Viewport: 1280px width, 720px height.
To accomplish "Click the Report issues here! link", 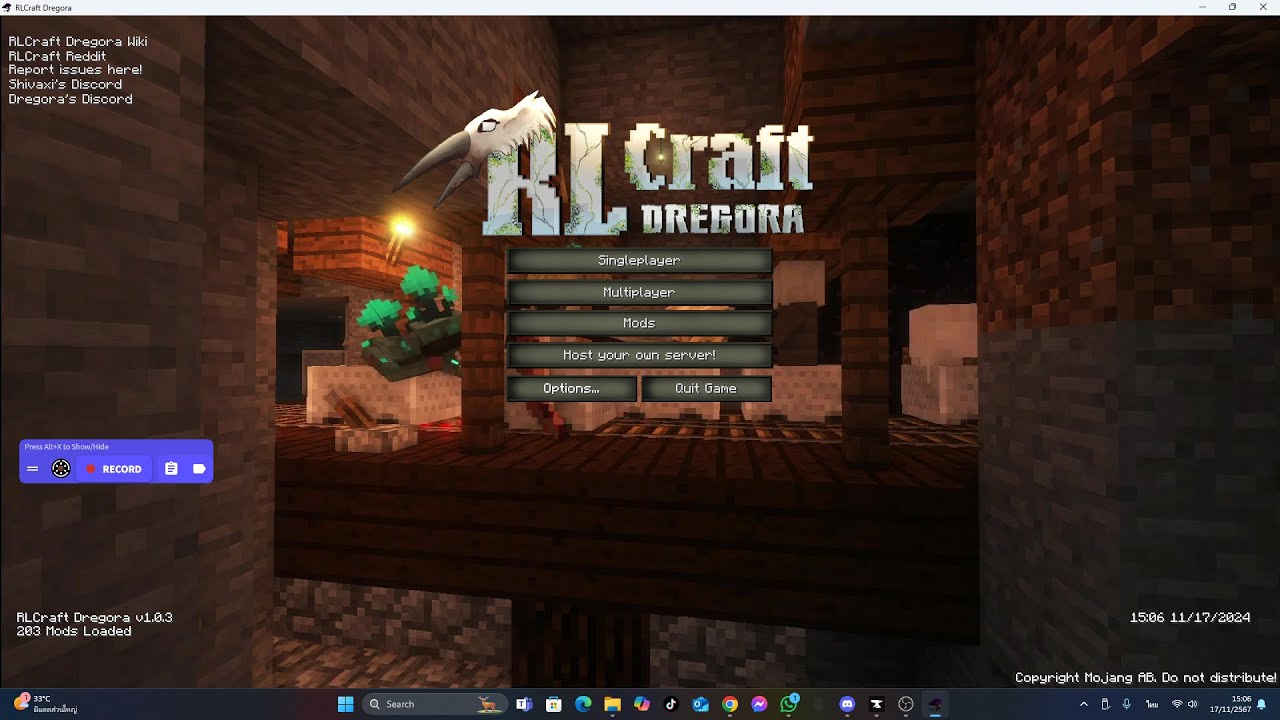I will 75,70.
